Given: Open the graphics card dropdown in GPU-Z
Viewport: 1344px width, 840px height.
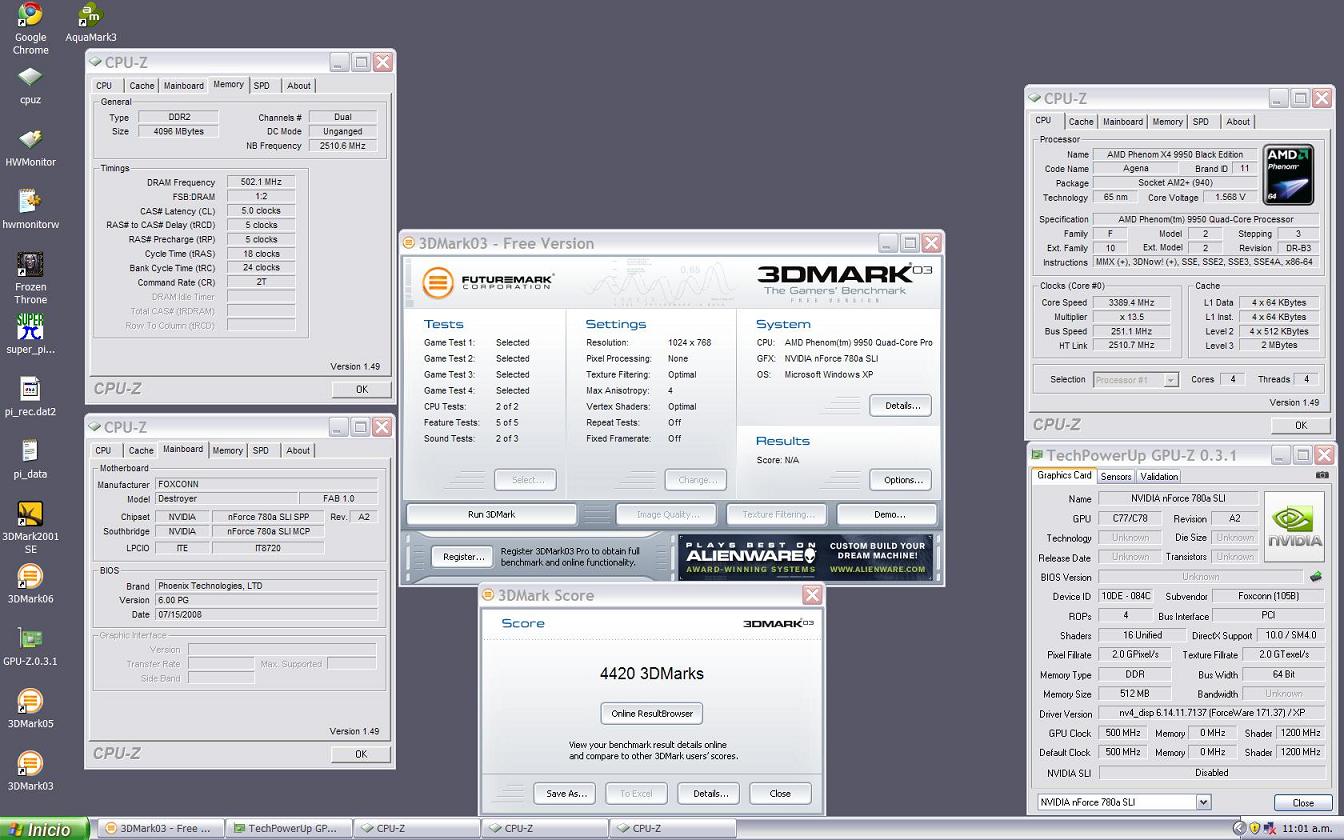Looking at the screenshot, I should coord(1203,802).
